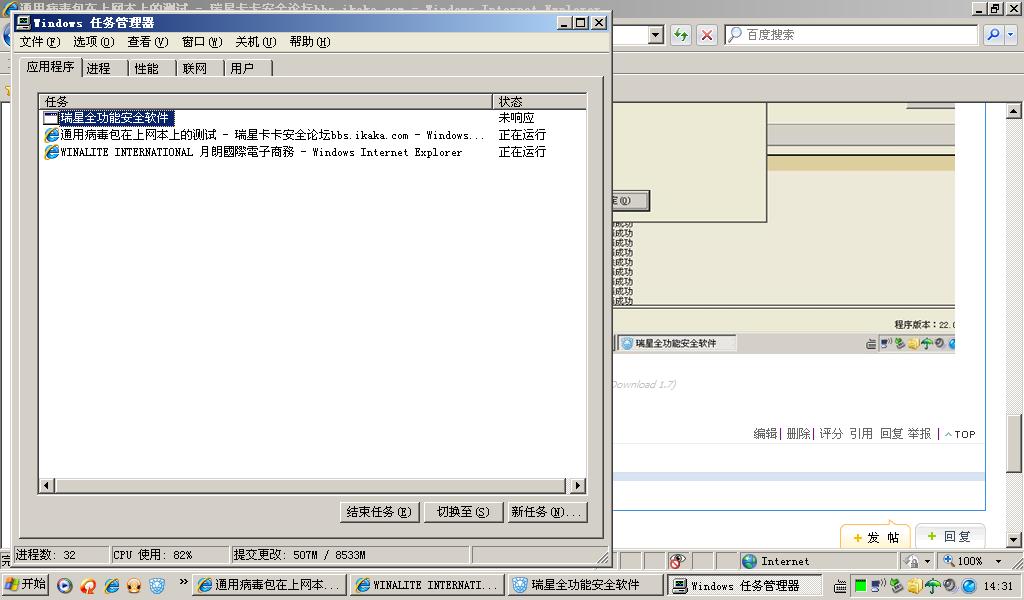Viewport: 1024px width, 600px height.
Task: Open the search provider dropdown arrow in IE
Action: (1010, 35)
